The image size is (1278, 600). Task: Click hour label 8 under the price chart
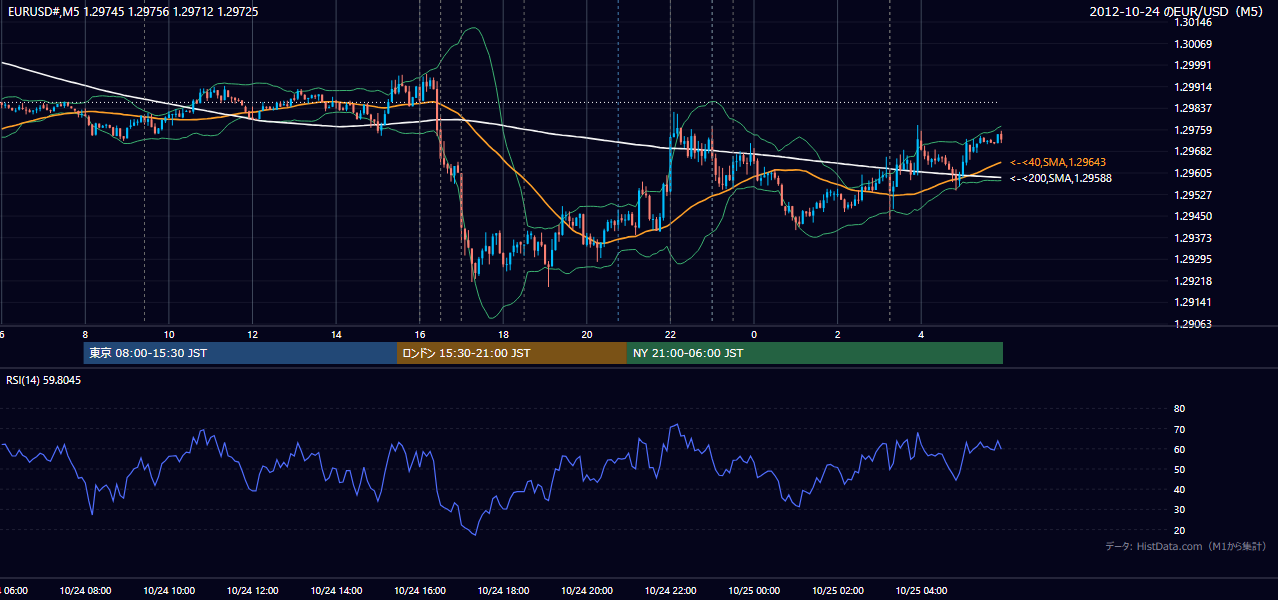tap(85, 335)
